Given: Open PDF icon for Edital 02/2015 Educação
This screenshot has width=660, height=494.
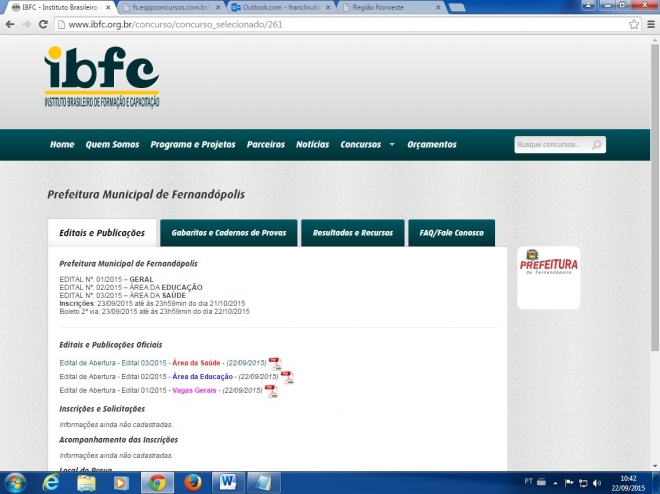Looking at the screenshot, I should click(x=287, y=377).
